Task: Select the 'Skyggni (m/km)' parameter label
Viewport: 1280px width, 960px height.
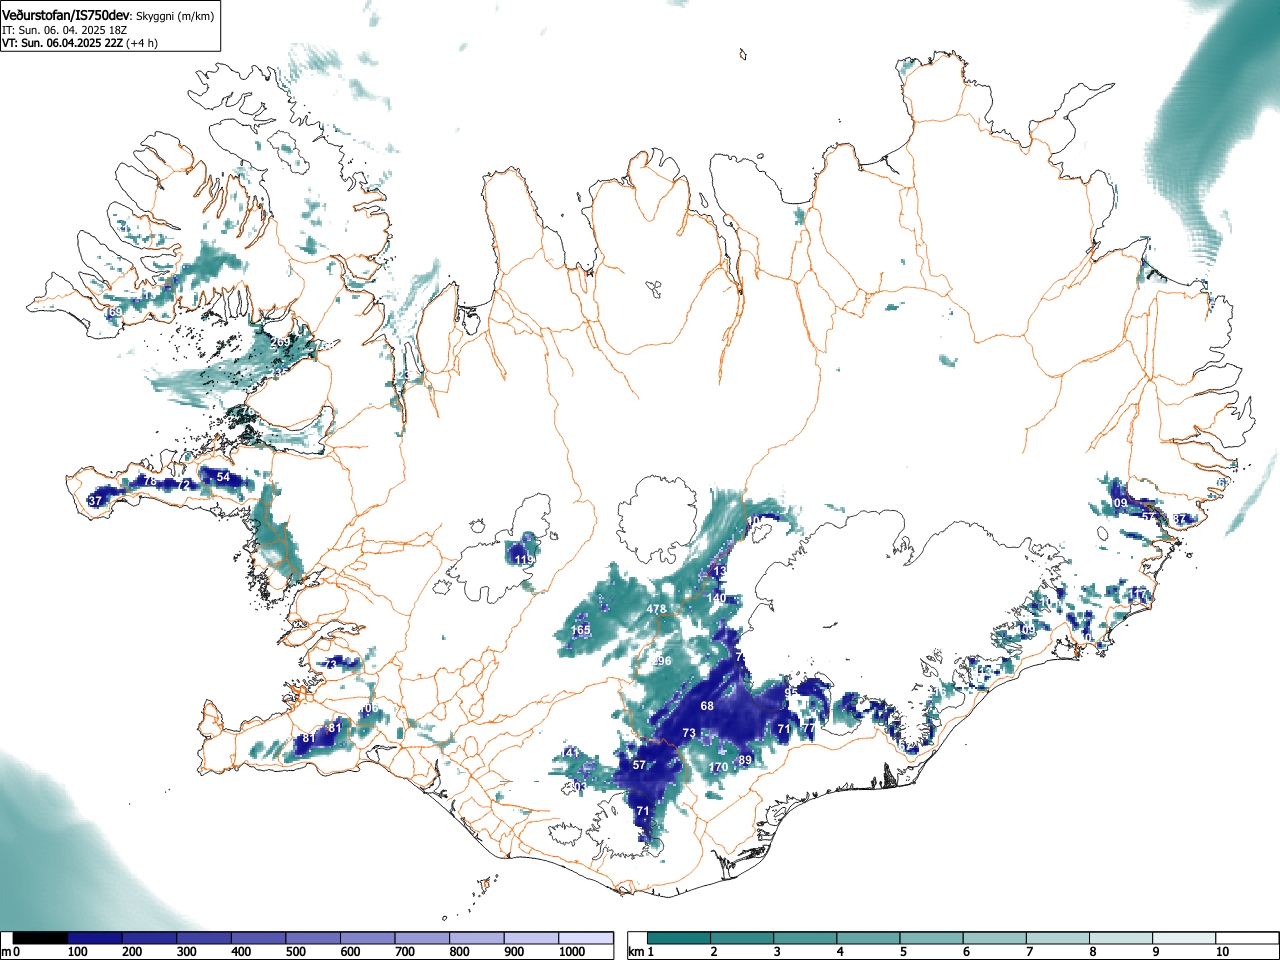Action: 173,16
